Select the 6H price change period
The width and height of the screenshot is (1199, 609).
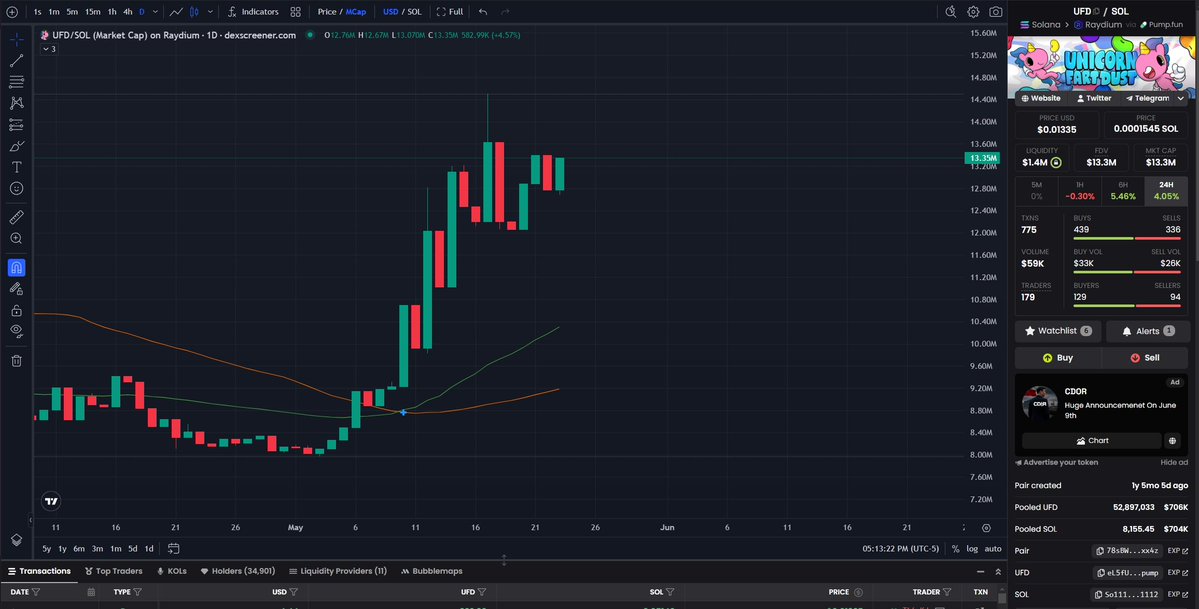point(1123,191)
